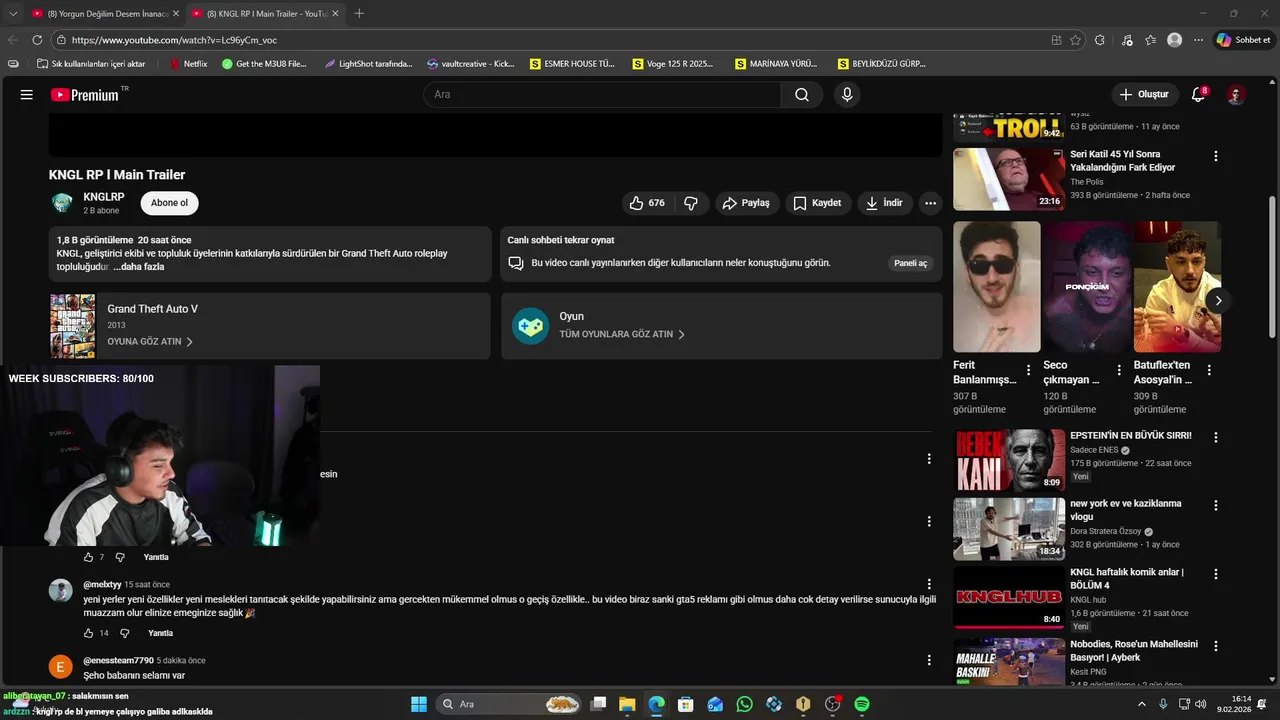Open the Netflix bookmark

pyautogui.click(x=188, y=63)
